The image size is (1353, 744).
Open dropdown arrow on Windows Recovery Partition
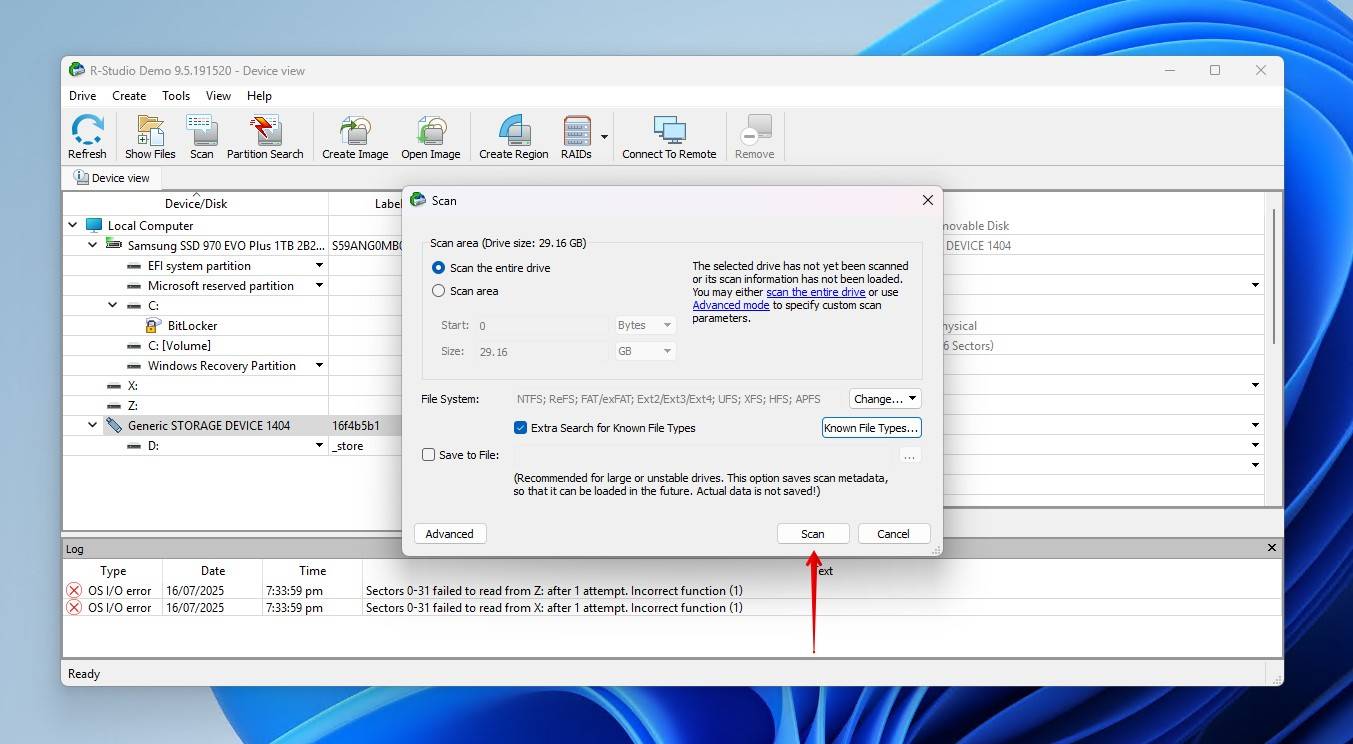coord(320,365)
